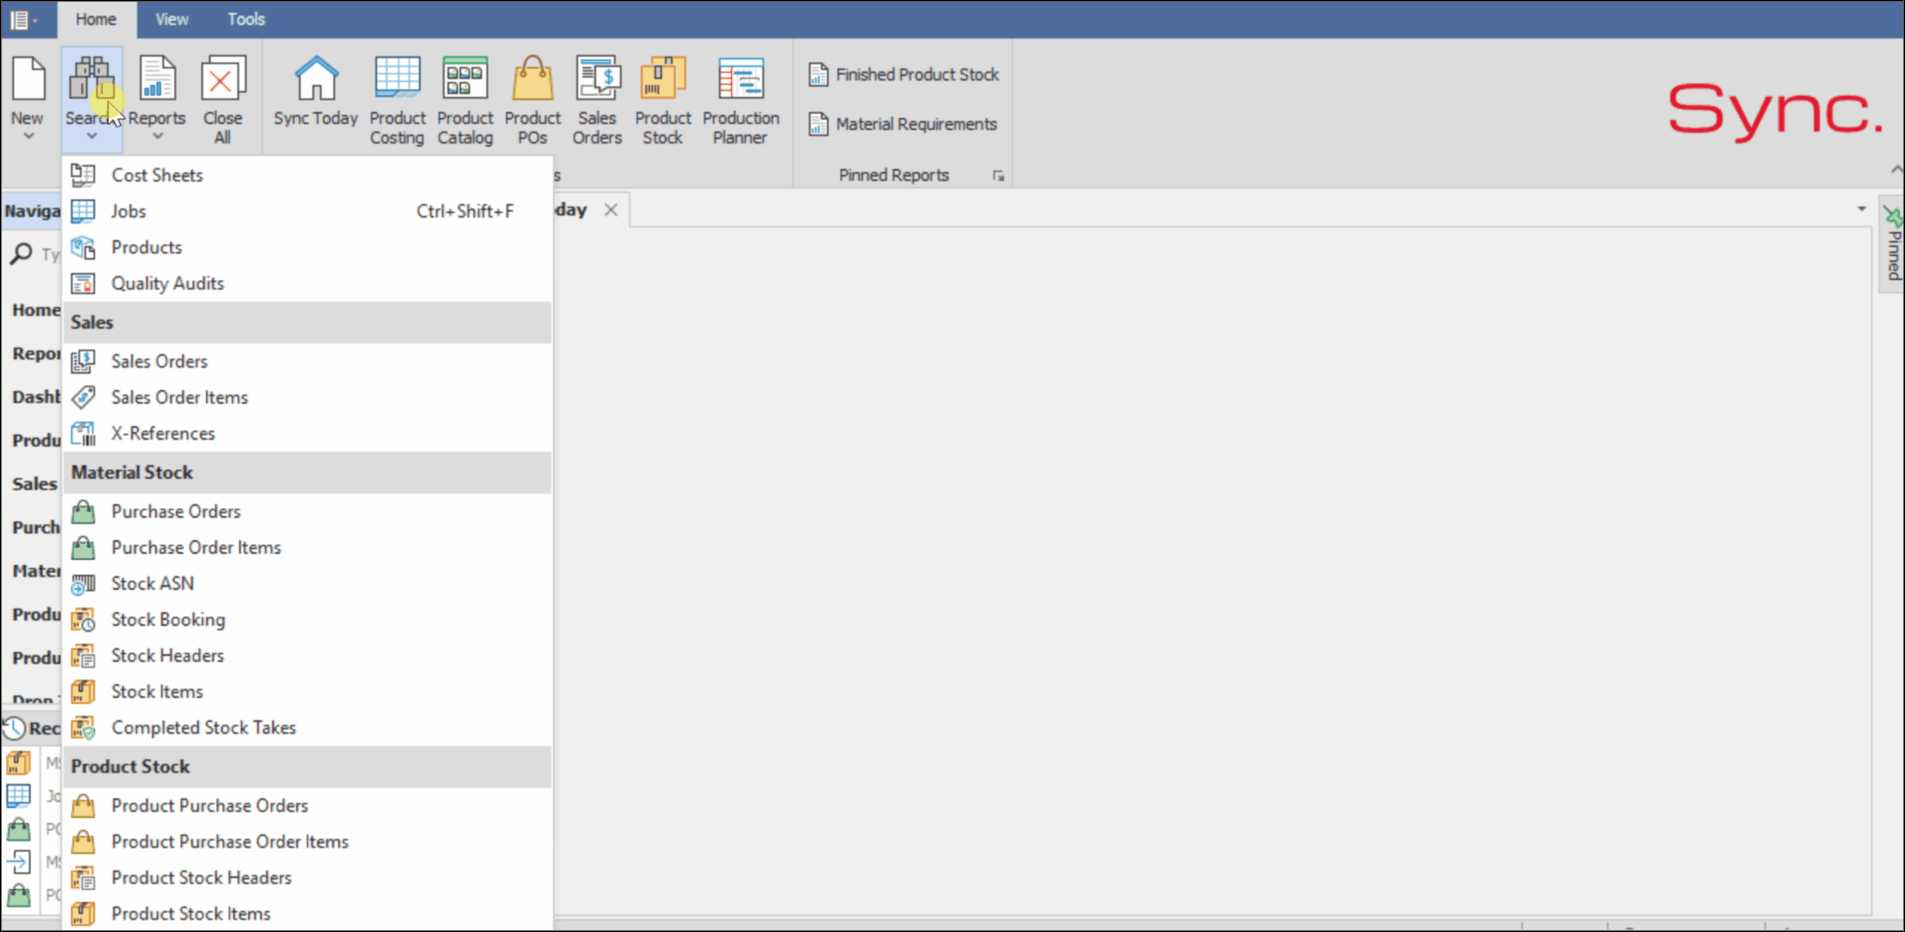Expand the New dropdown arrow
The width and height of the screenshot is (1905, 932).
28,136
